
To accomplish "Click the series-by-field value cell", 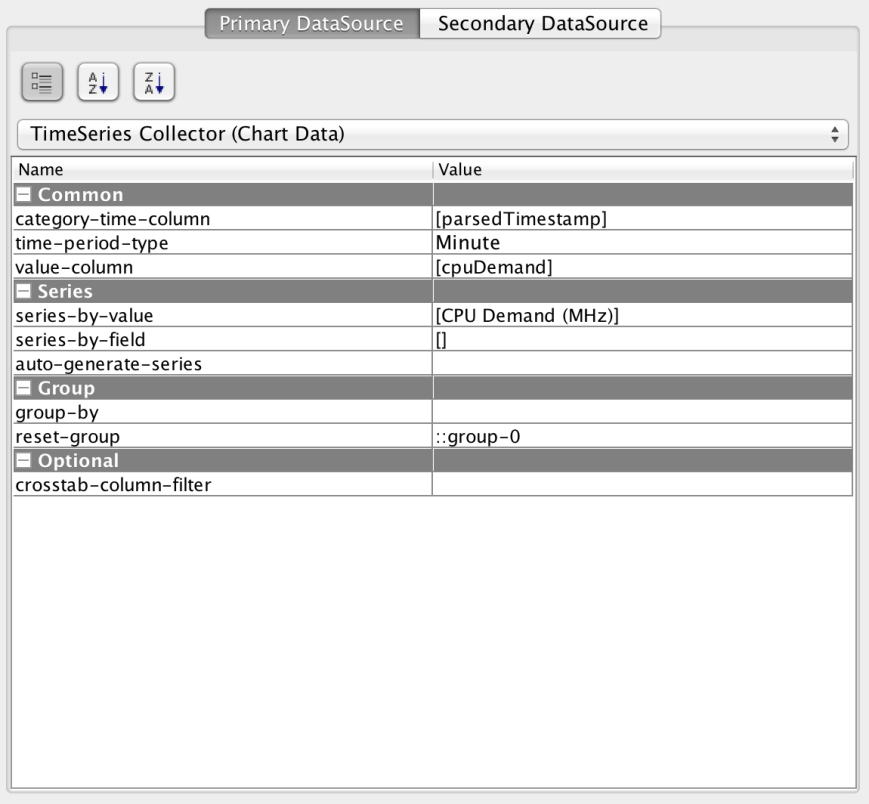I will click(641, 340).
